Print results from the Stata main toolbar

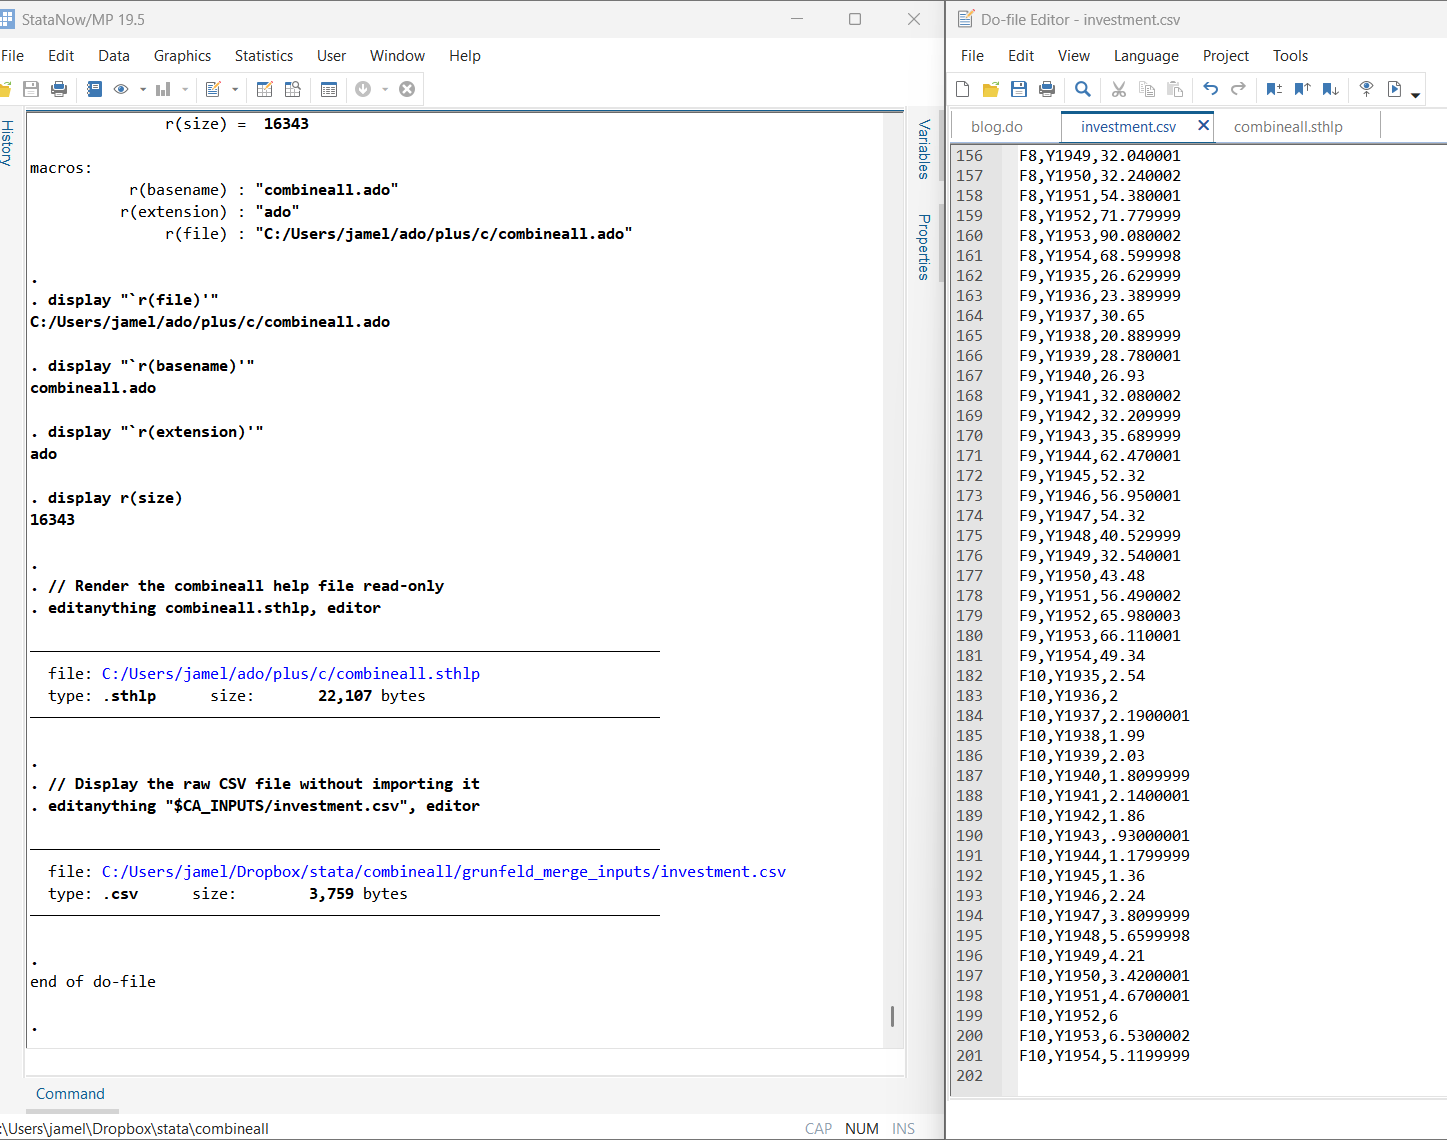click(59, 89)
